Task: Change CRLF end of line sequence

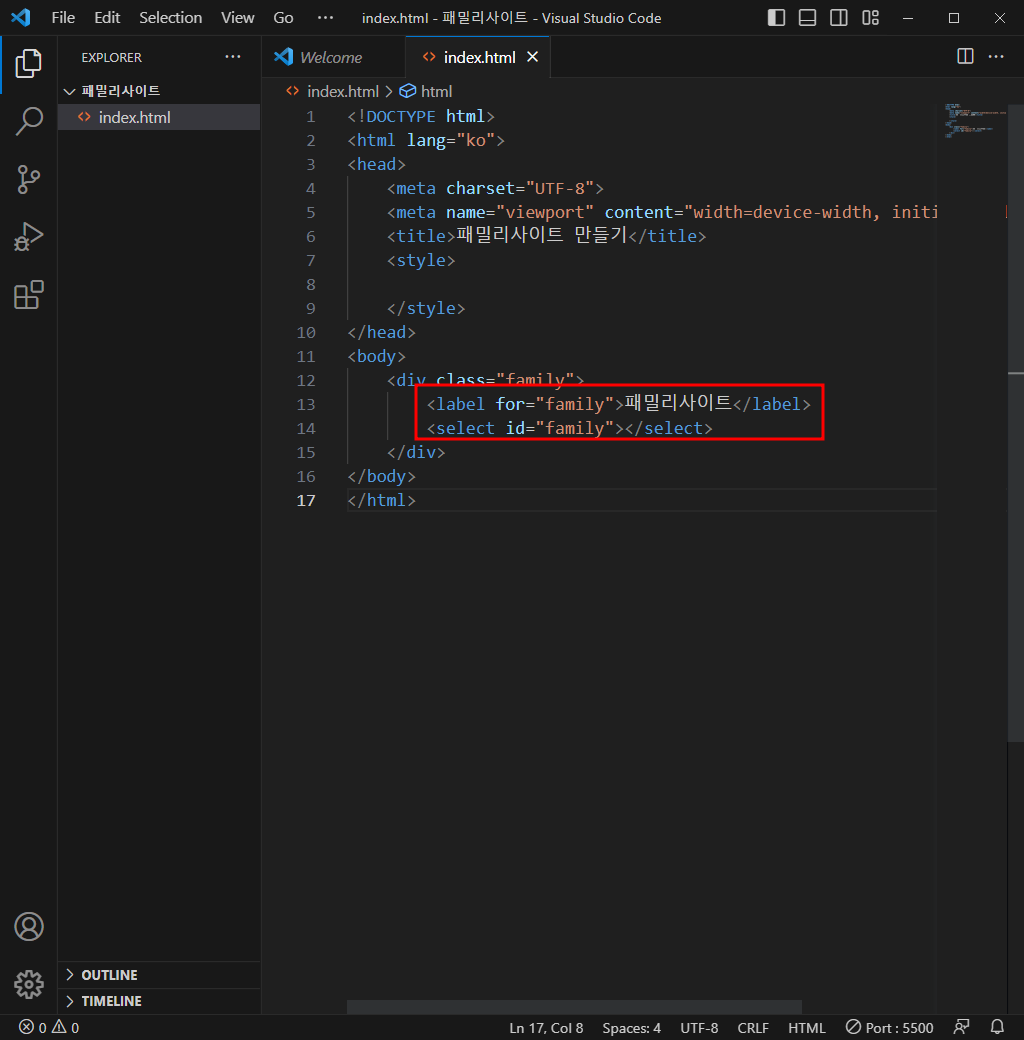Action: coord(753,1028)
